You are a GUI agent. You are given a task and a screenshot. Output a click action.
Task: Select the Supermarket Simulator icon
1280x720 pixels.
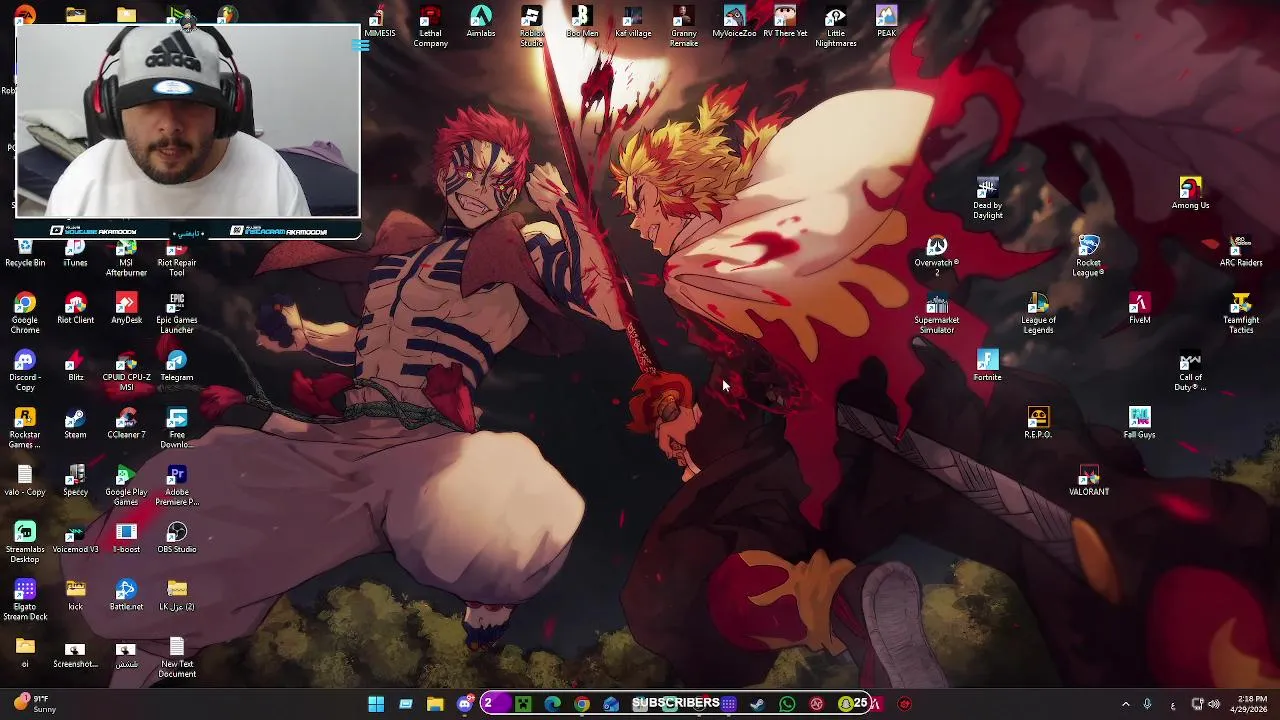tap(937, 313)
